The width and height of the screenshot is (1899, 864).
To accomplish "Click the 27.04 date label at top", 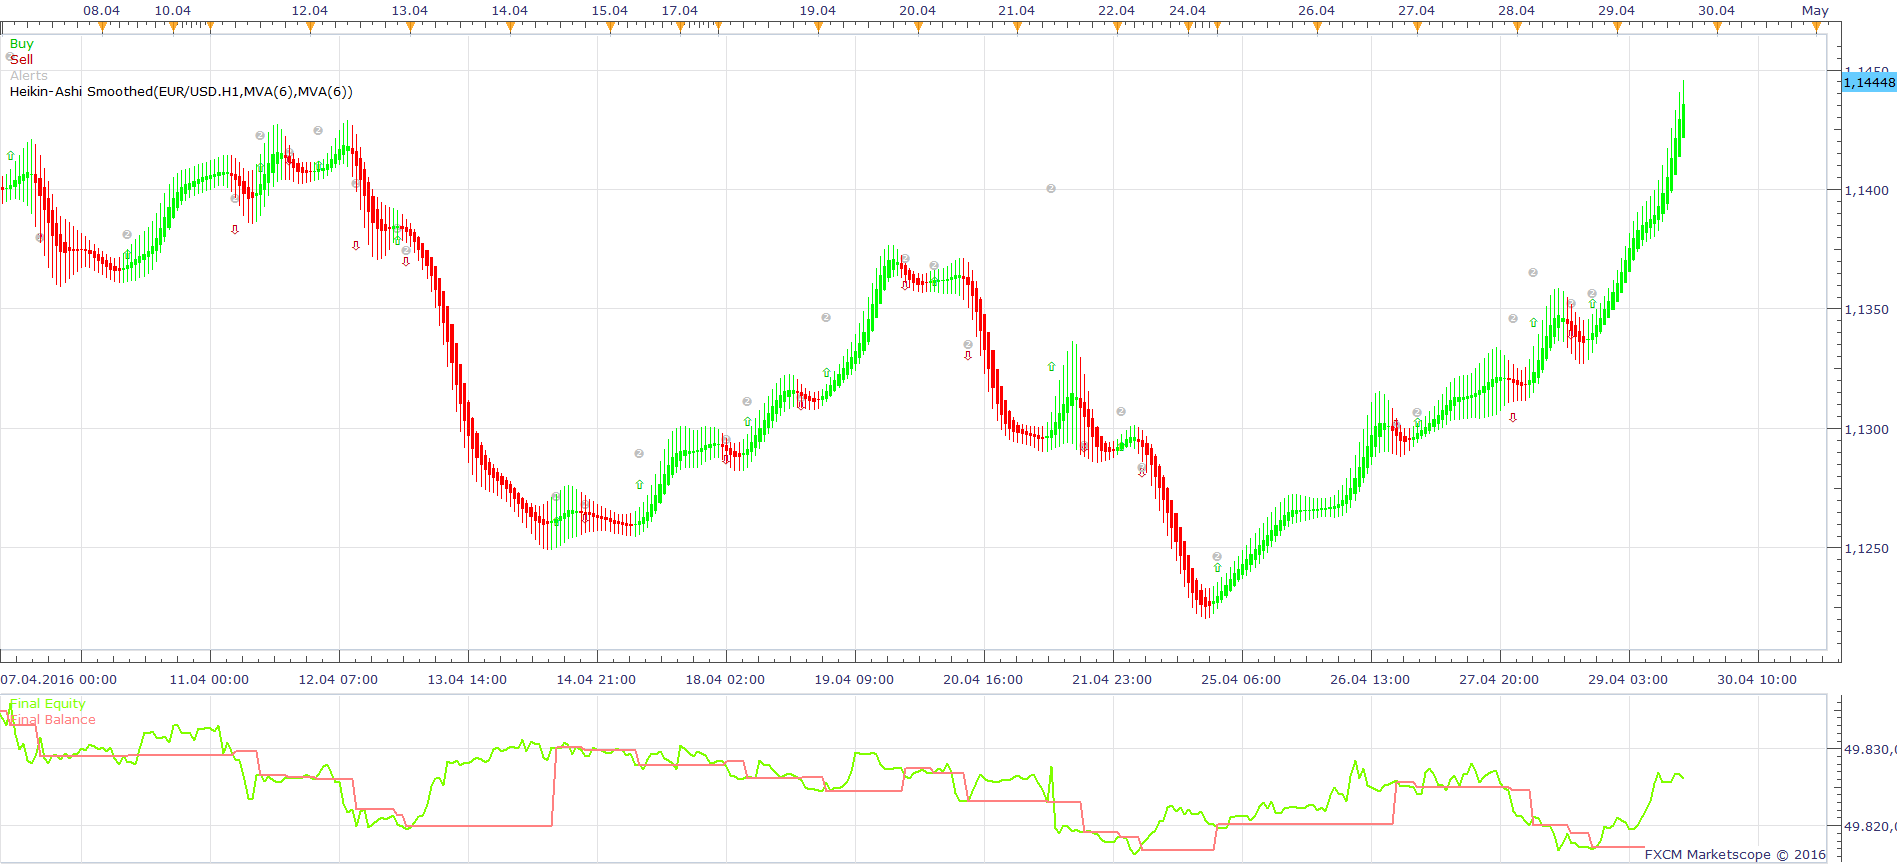I will click(1417, 11).
